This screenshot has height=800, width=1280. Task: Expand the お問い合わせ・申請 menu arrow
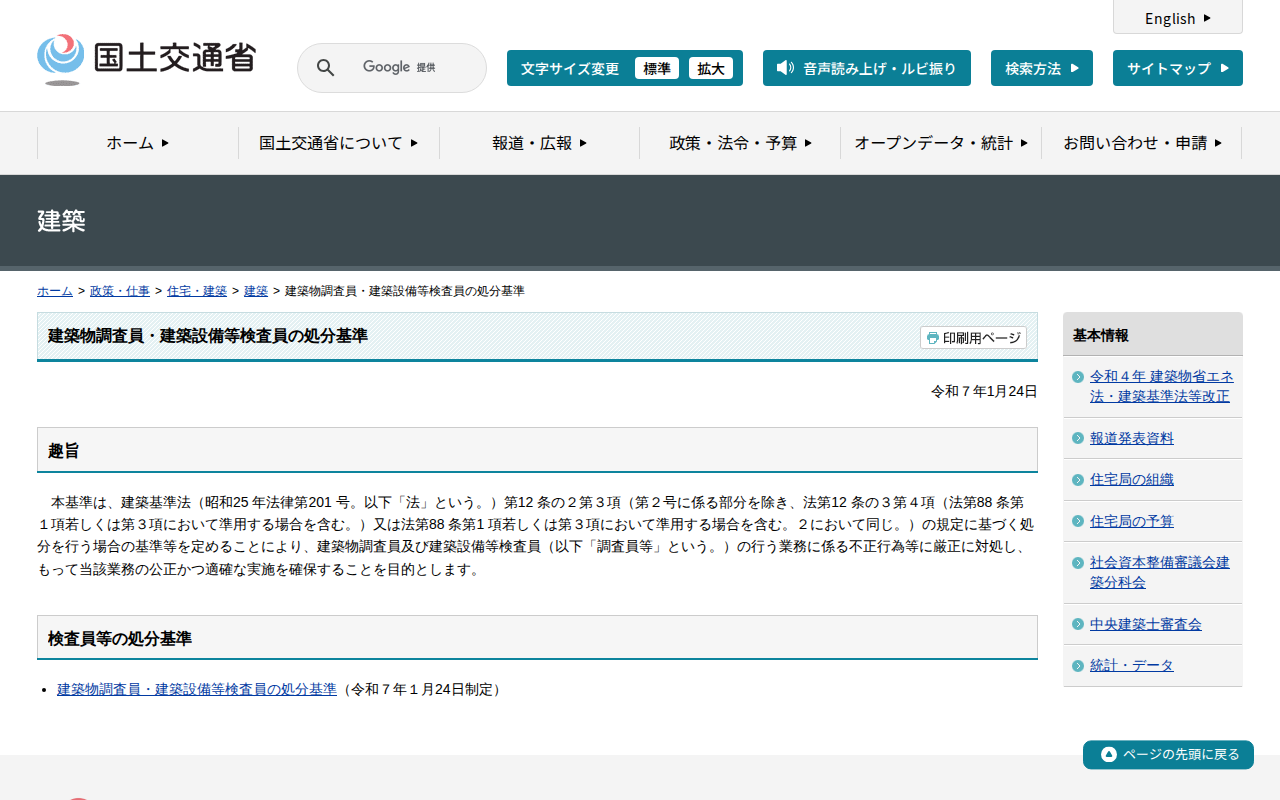coord(1218,143)
